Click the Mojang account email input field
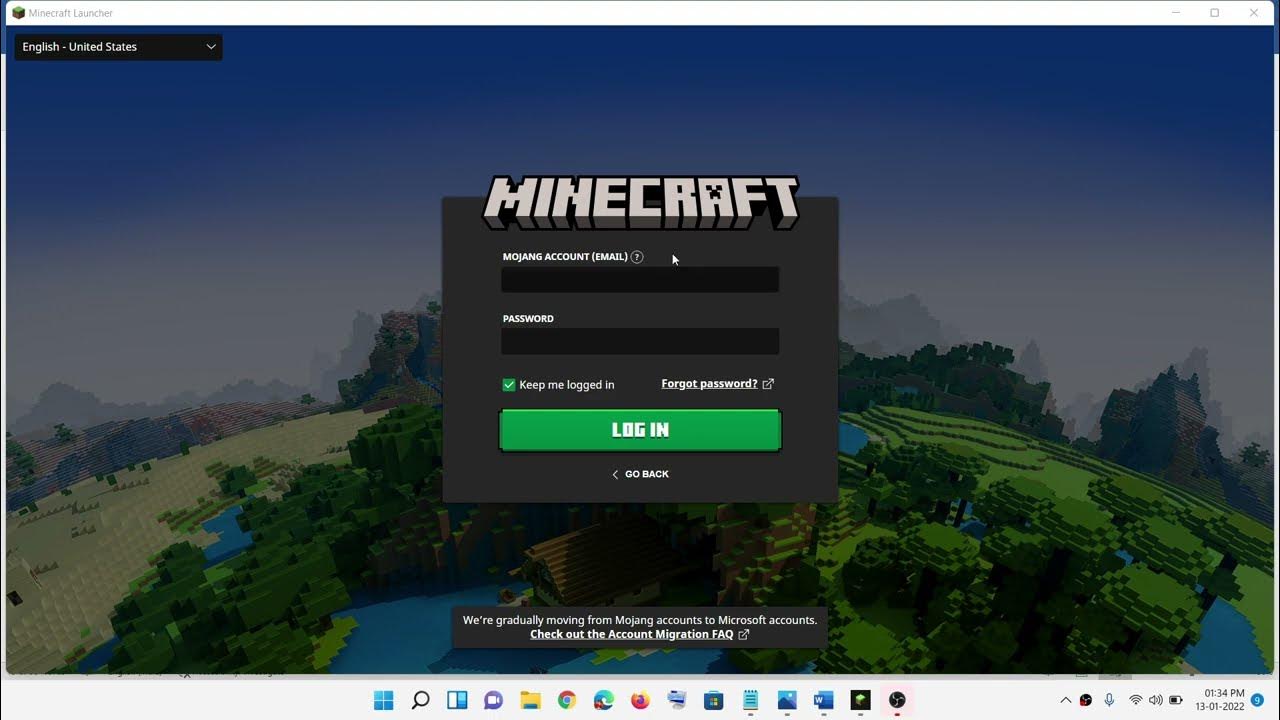The image size is (1280, 720). [x=640, y=280]
